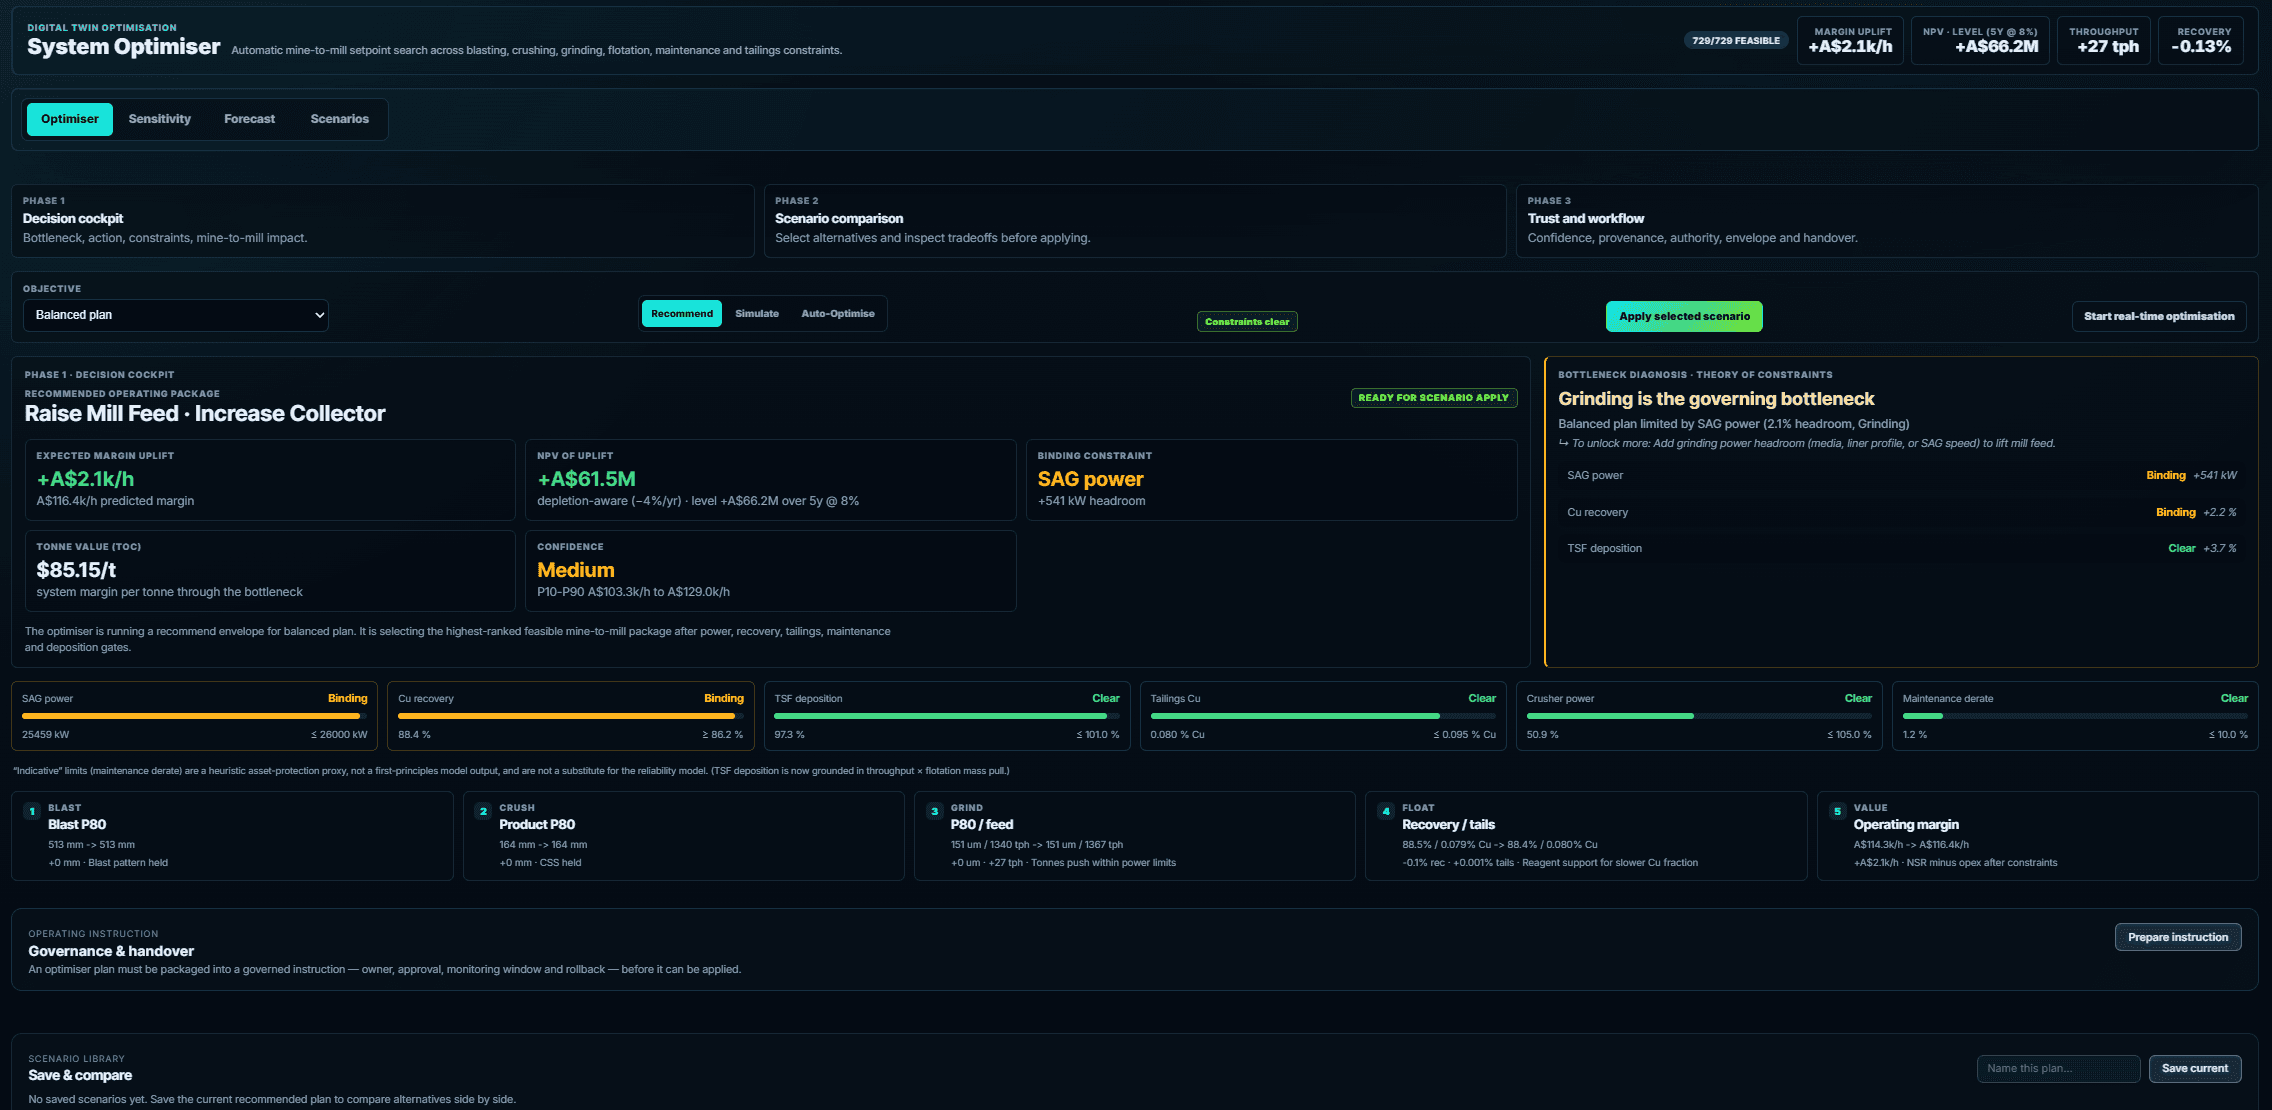Open the Sensitivity tab
Viewport: 2272px width, 1110px height.
coord(160,119)
